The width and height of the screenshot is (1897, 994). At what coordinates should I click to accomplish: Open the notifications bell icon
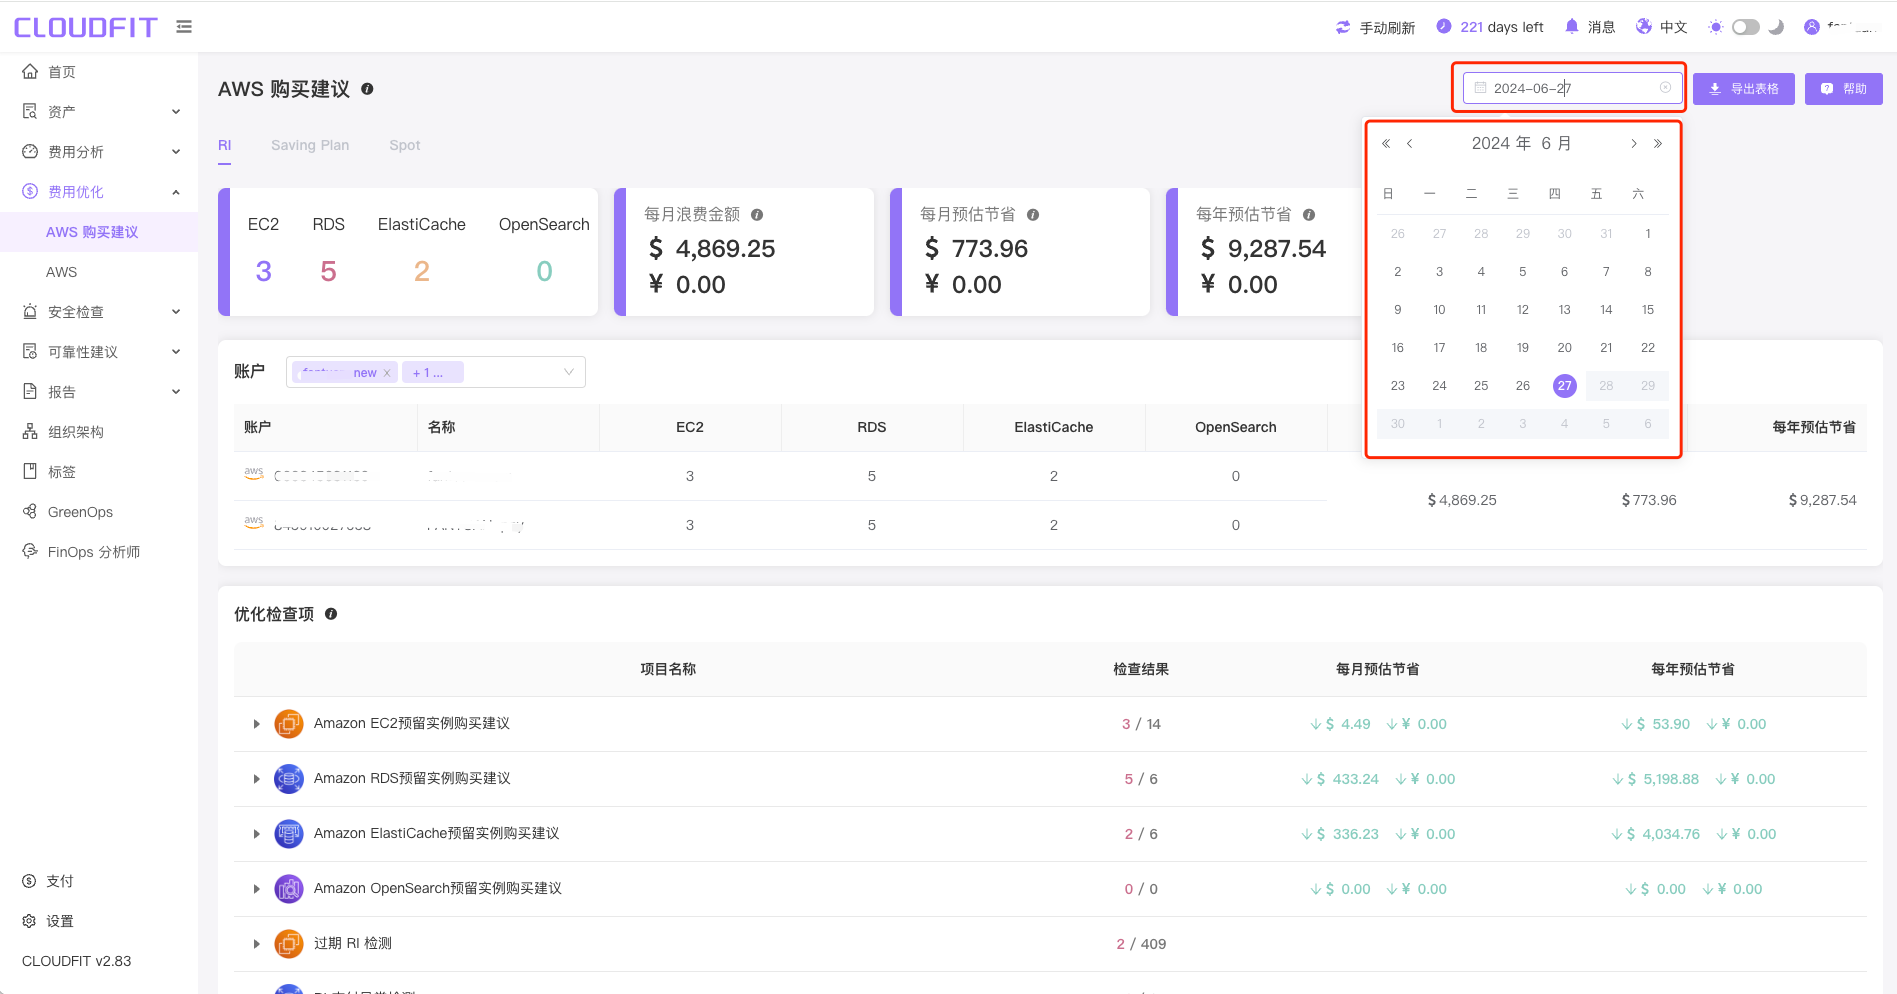tap(1572, 27)
